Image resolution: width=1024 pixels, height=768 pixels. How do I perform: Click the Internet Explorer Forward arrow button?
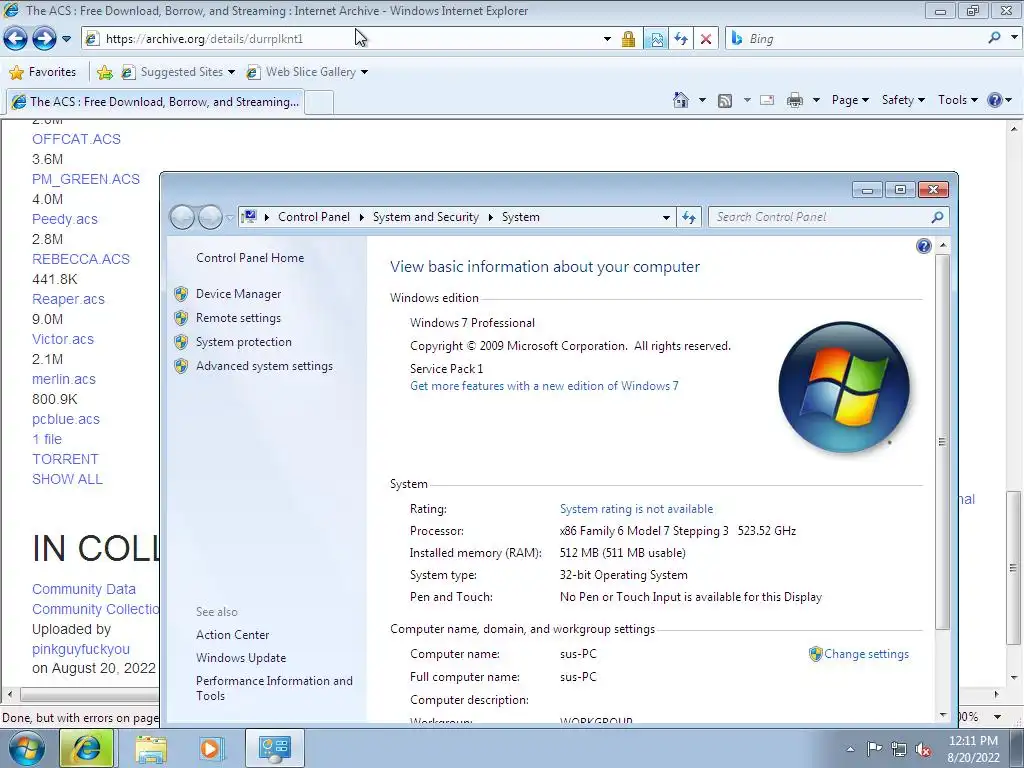click(44, 39)
